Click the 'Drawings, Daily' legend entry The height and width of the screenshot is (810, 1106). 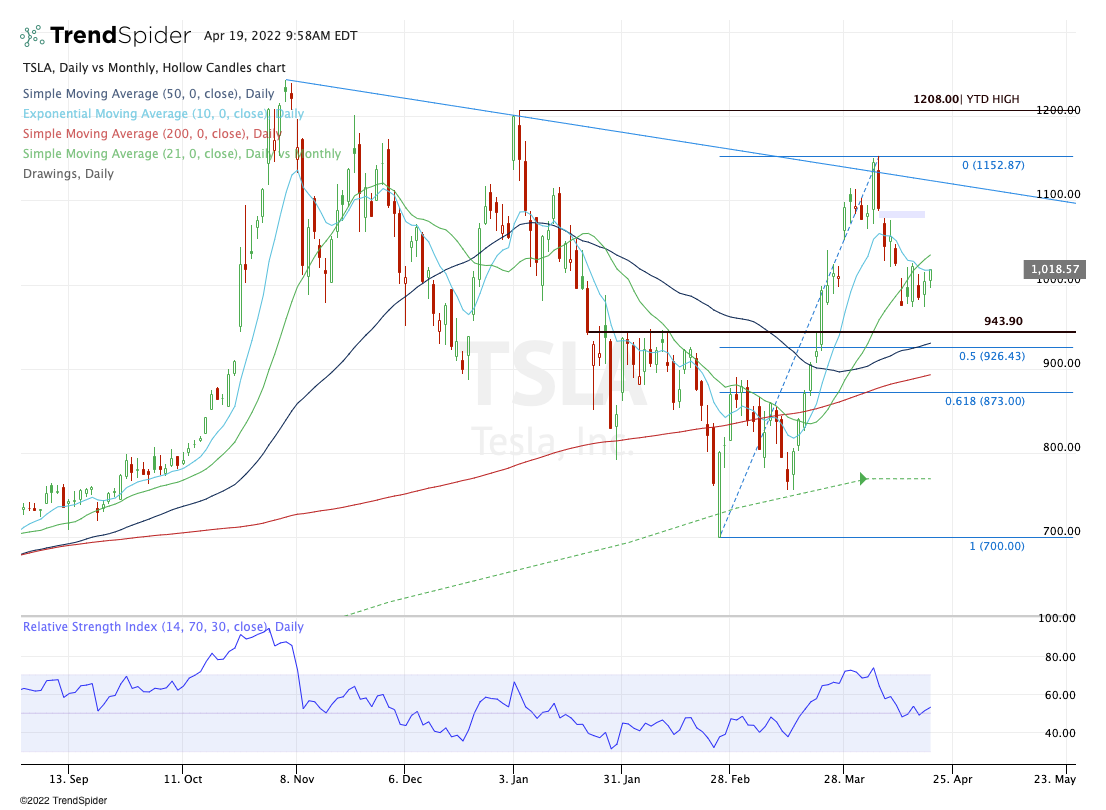point(68,174)
